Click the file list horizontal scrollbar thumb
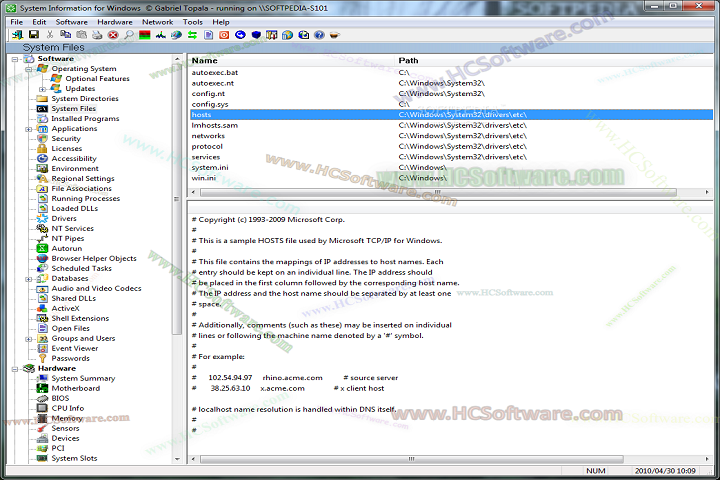Viewport: 720px width, 480px height. (x=438, y=192)
